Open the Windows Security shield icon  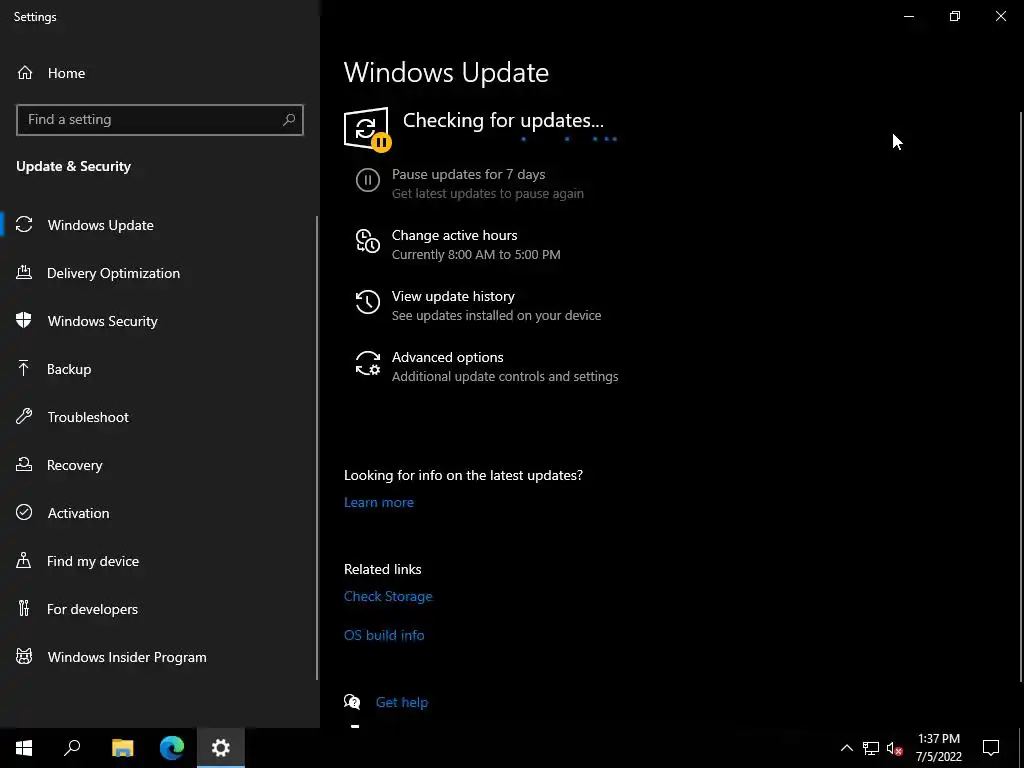point(24,321)
